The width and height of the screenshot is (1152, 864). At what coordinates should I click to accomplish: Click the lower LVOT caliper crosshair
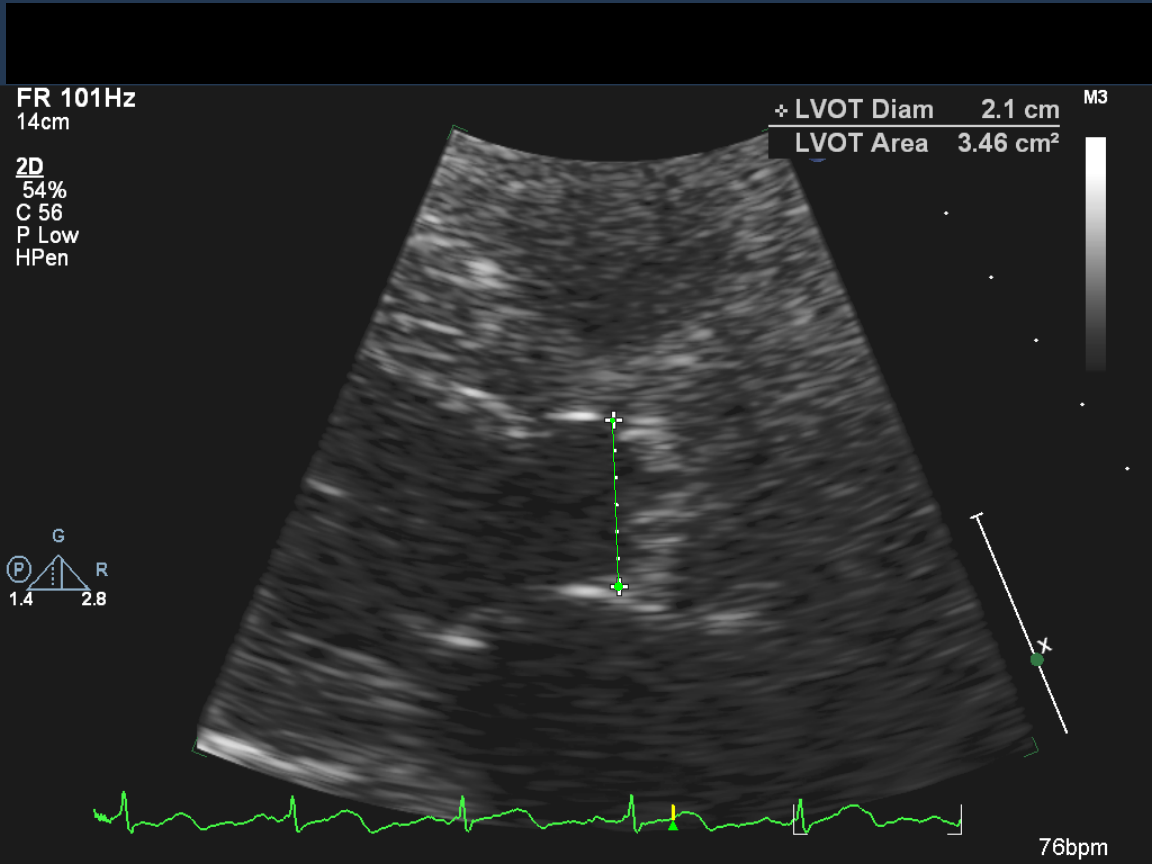619,585
